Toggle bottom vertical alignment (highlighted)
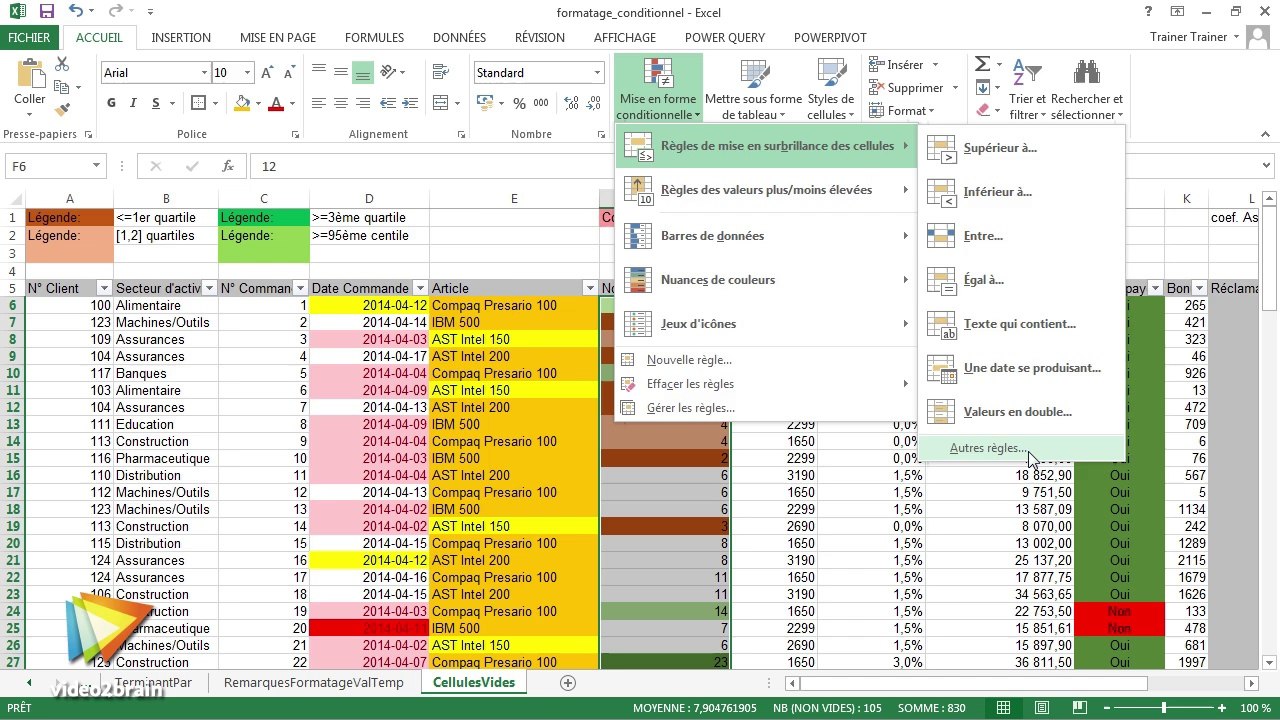Viewport: 1280px width, 720px height. pos(363,72)
